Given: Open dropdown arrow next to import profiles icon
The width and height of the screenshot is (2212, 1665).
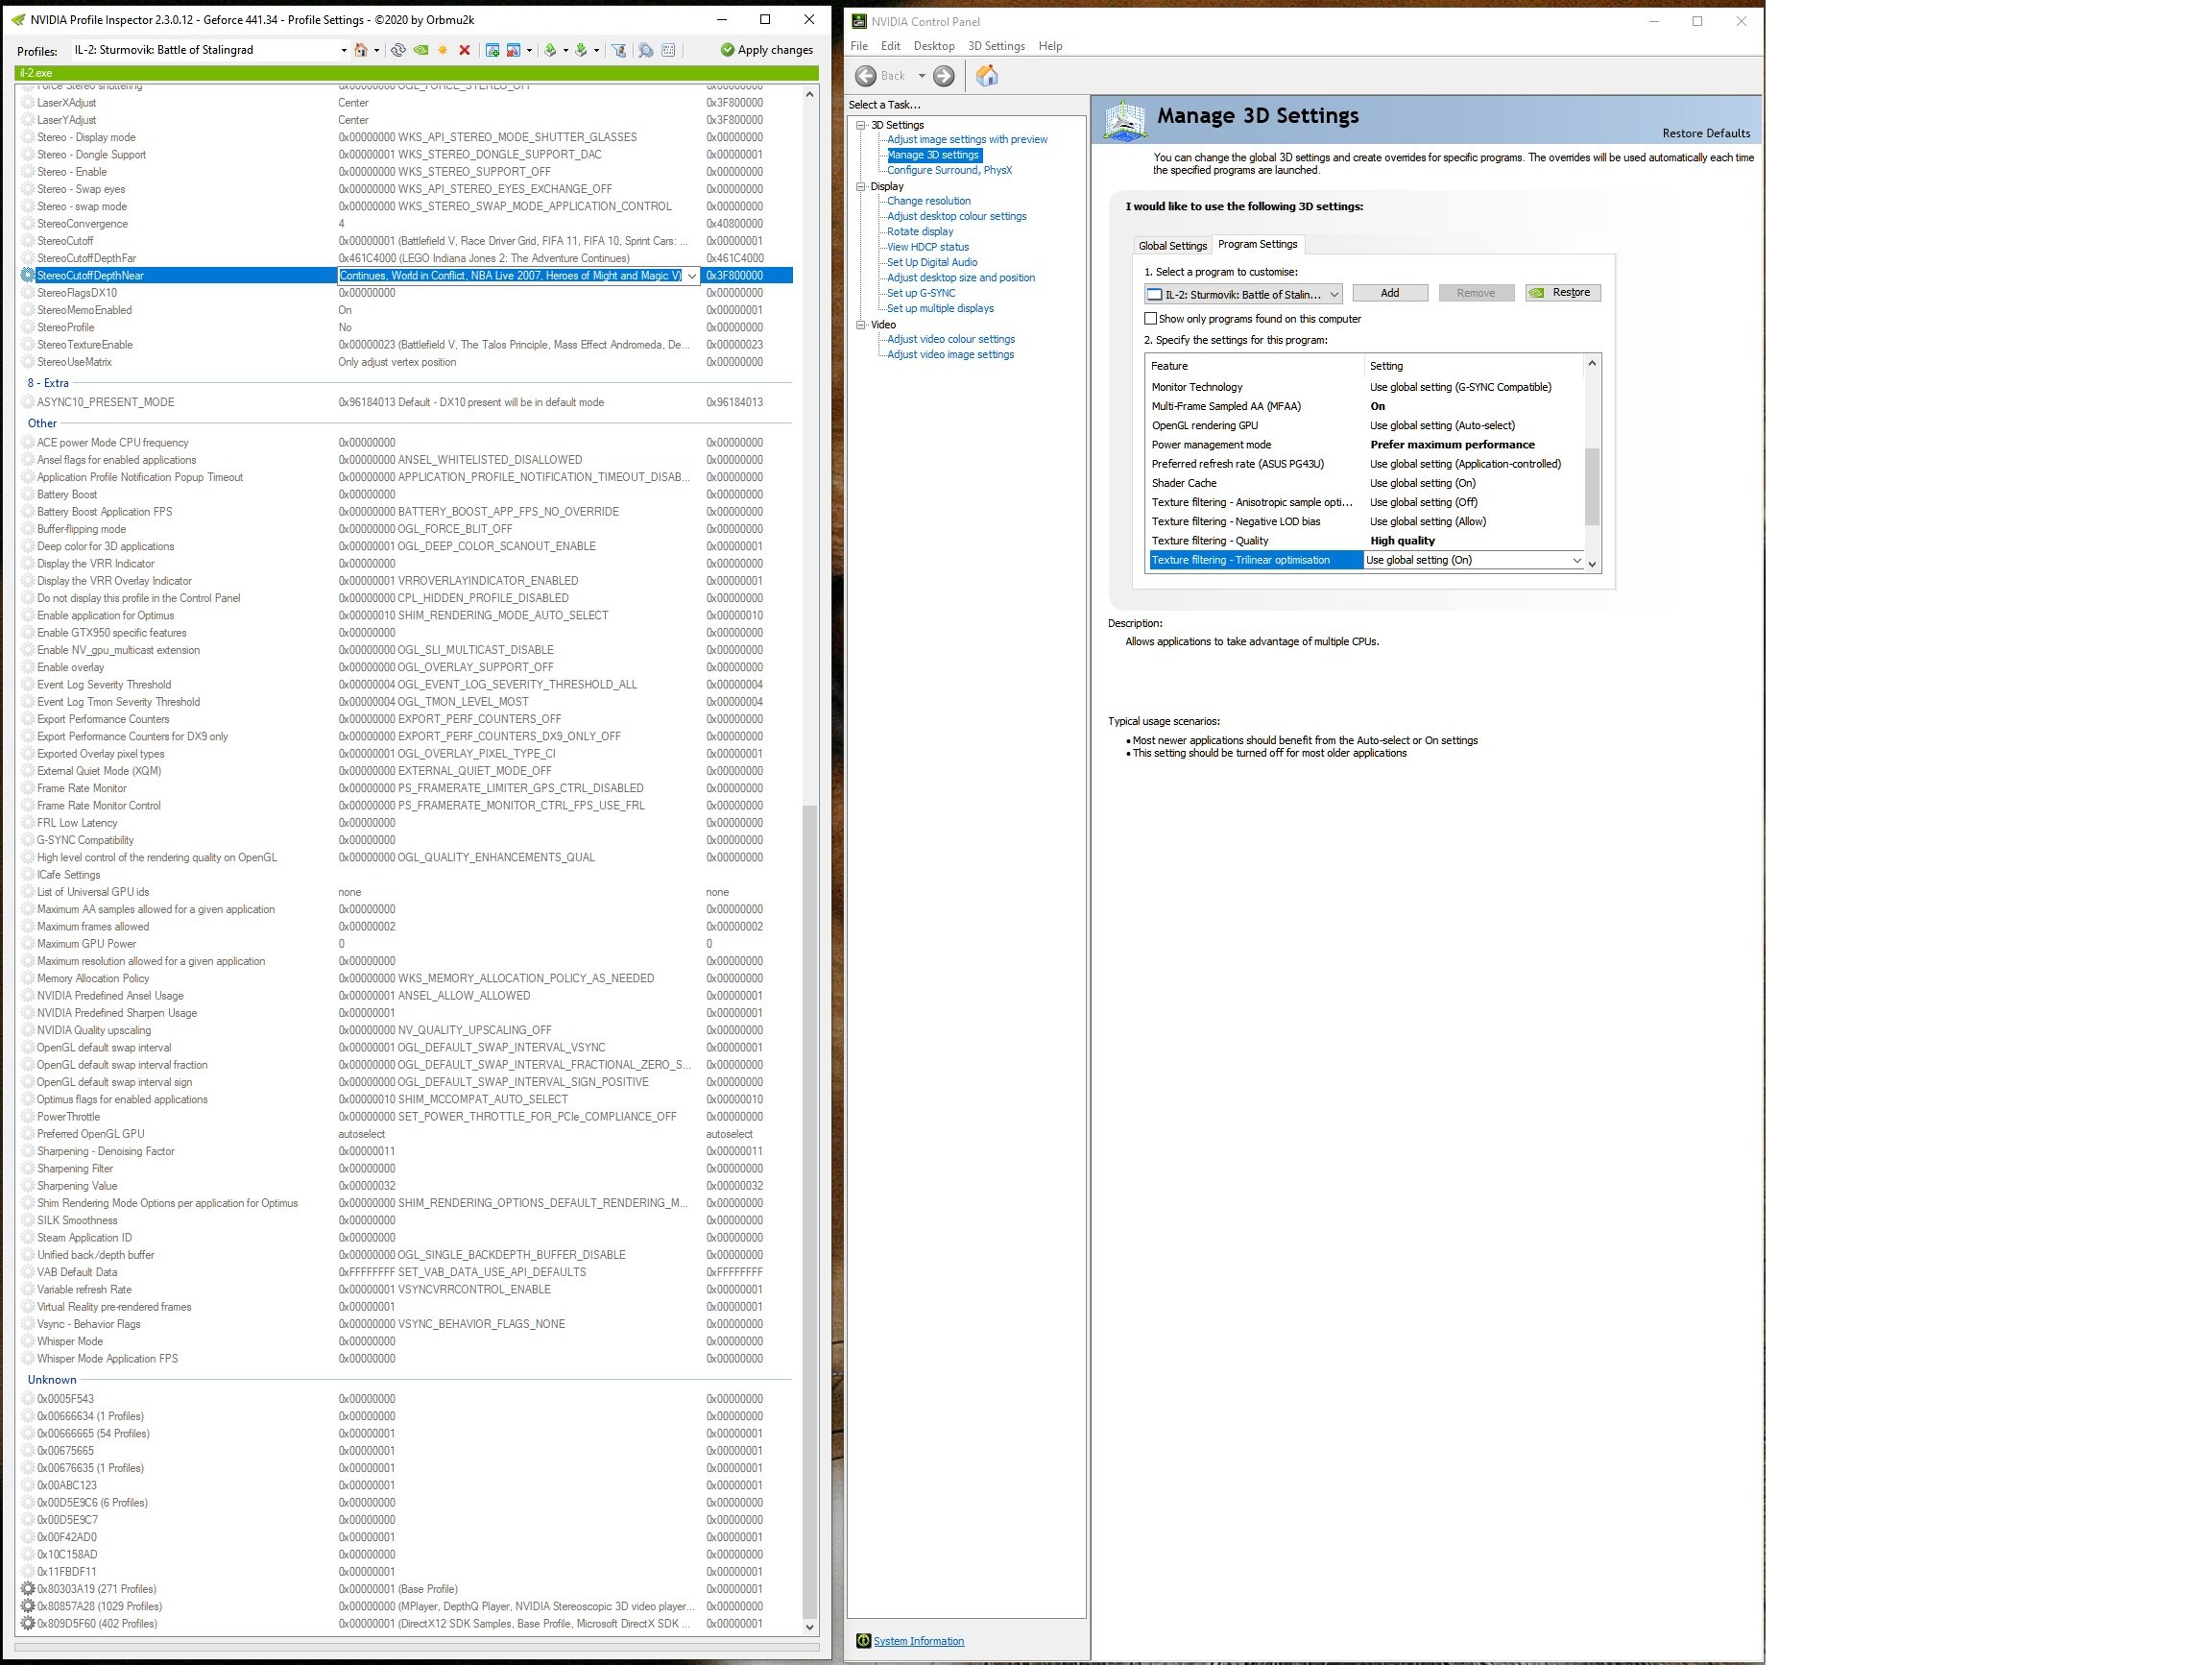Looking at the screenshot, I should (x=597, y=50).
